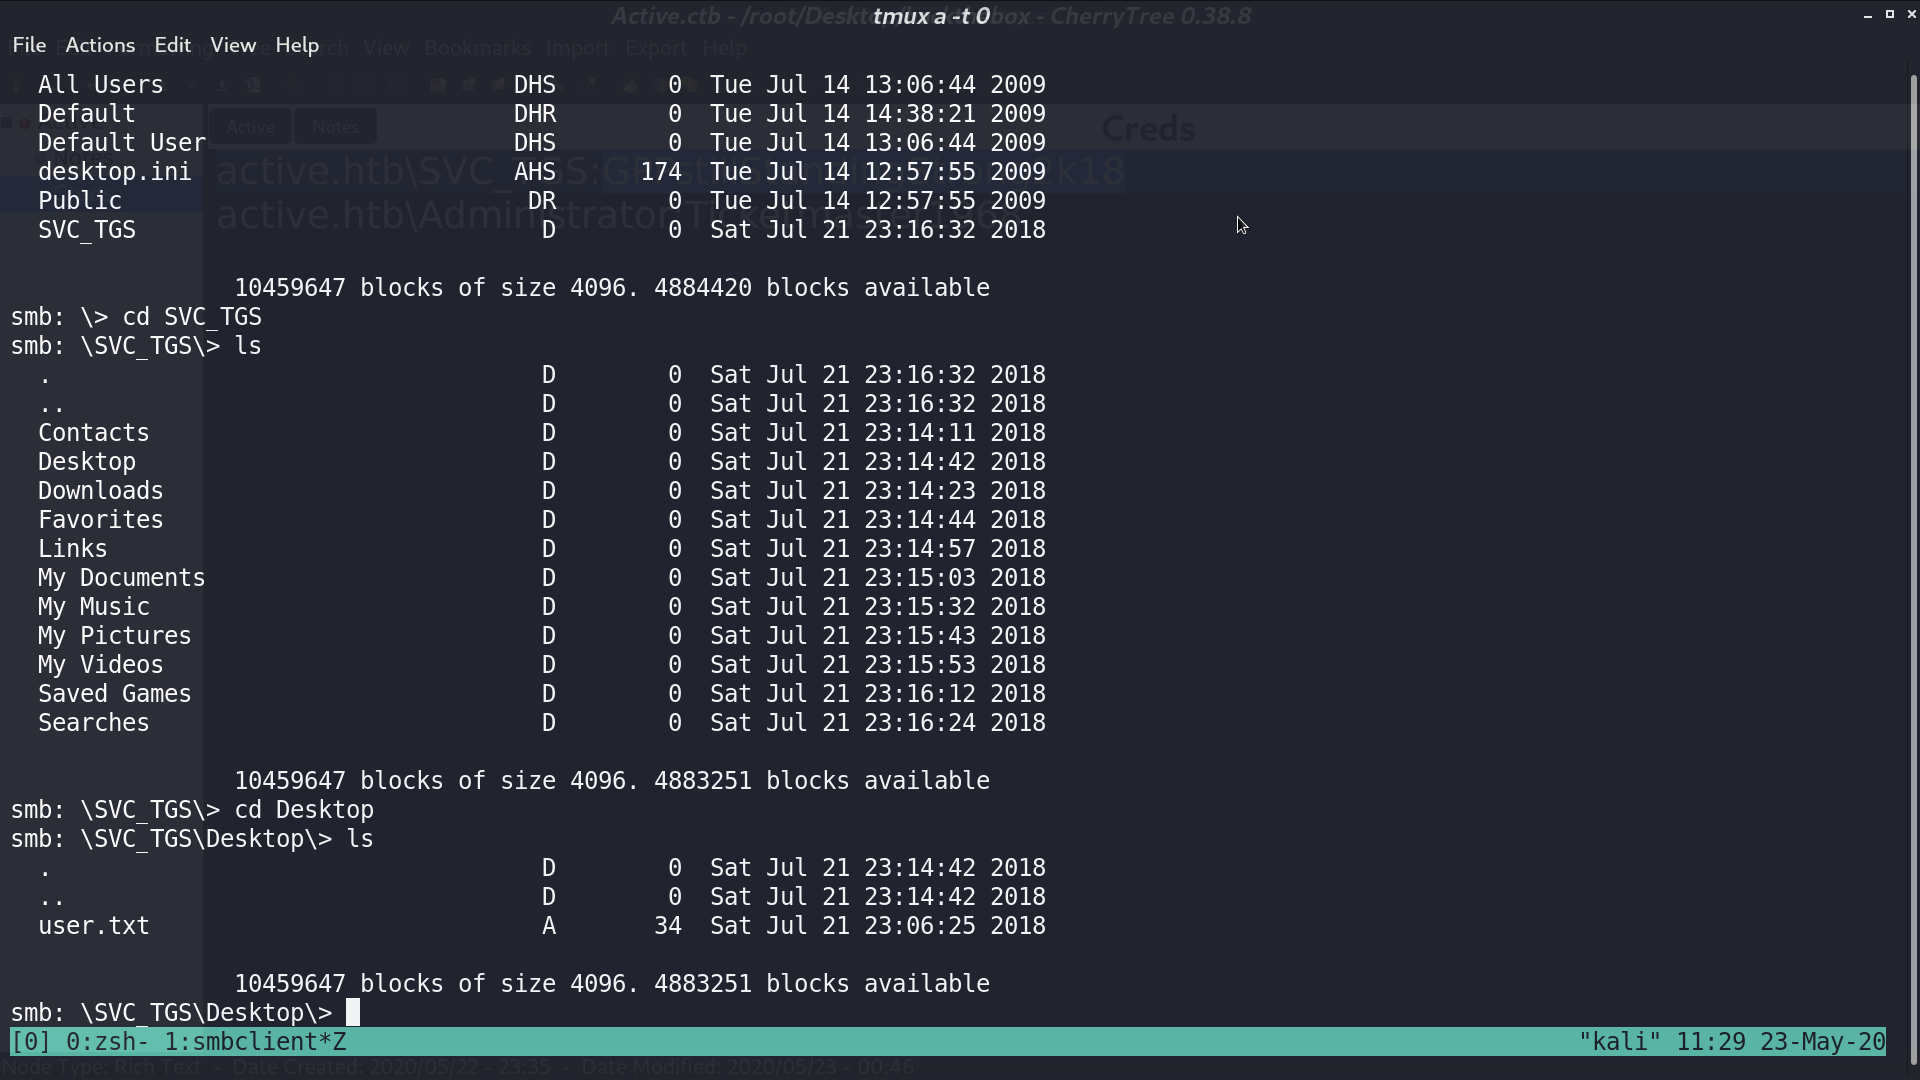Screen dimensions: 1920x1080
Task: Open the Edit menu
Action: [x=172, y=45]
